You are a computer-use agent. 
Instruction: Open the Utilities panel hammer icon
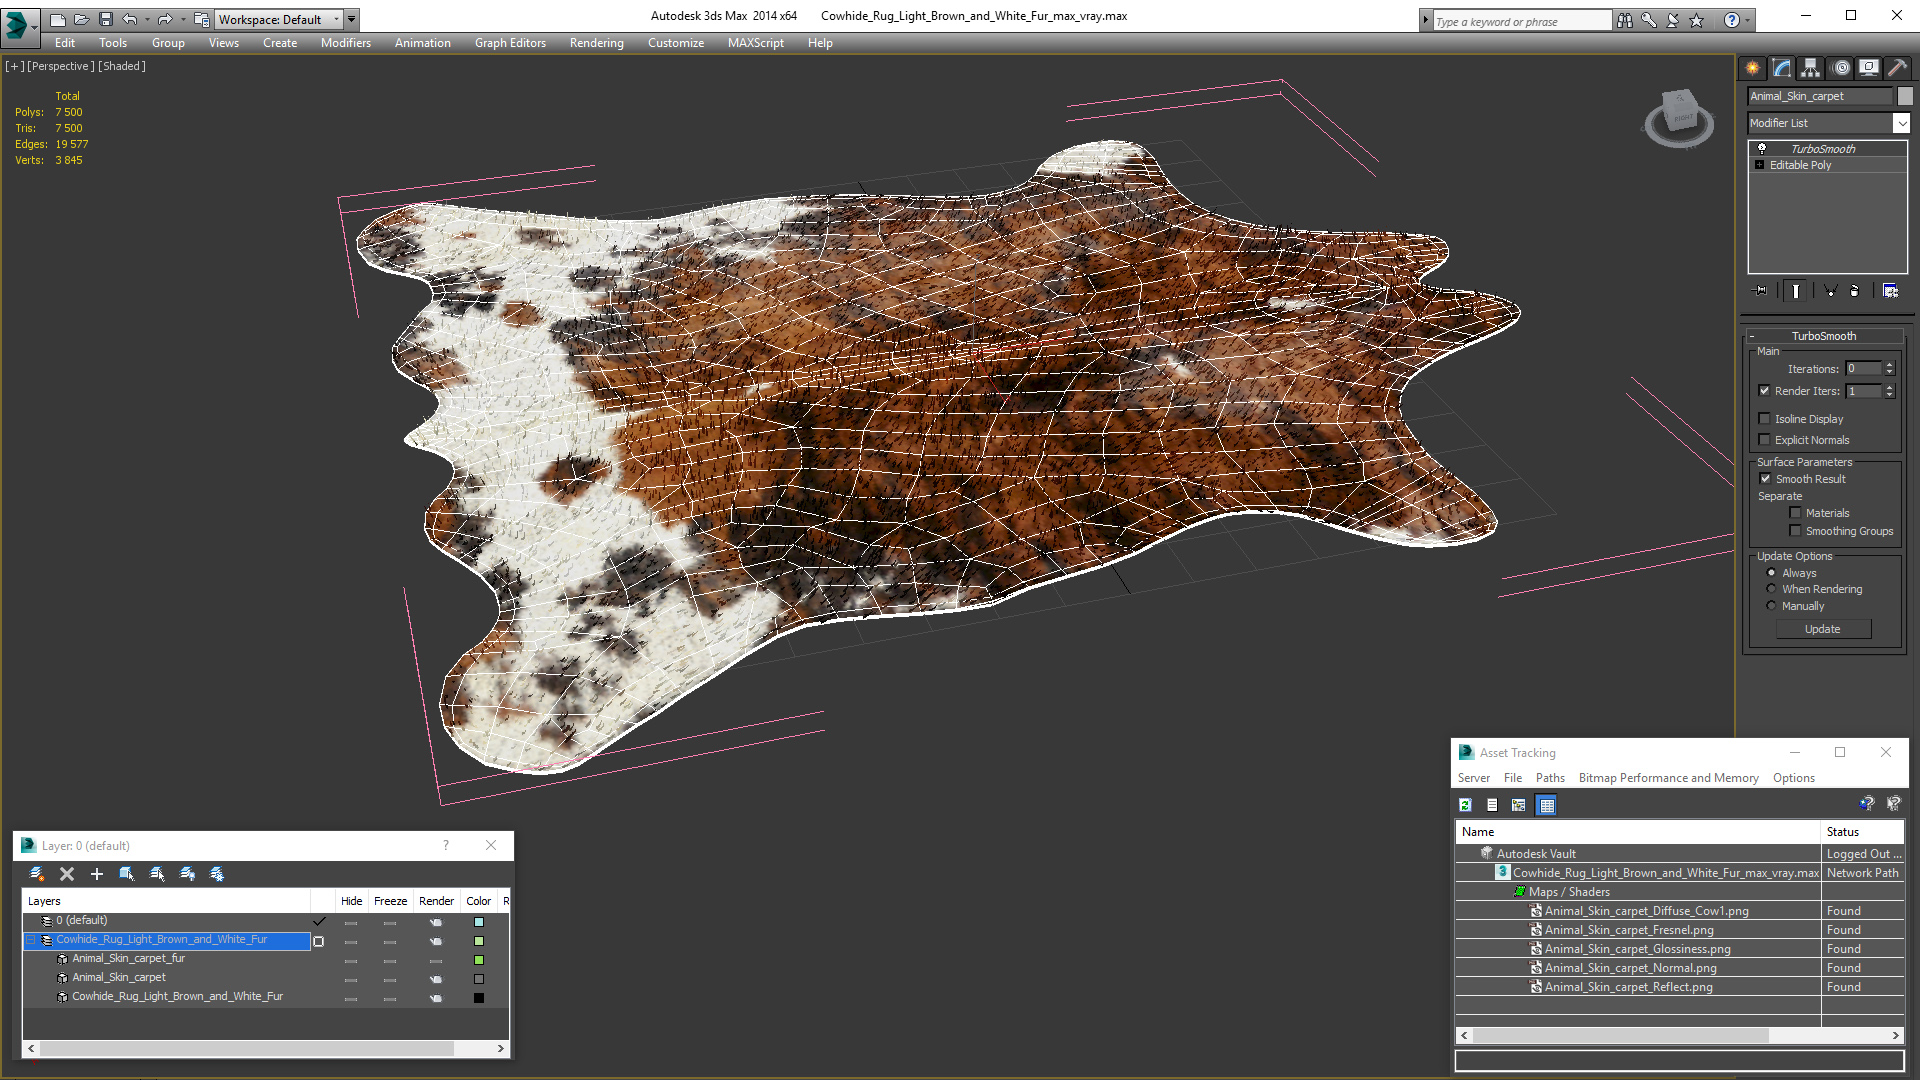pyautogui.click(x=1897, y=68)
